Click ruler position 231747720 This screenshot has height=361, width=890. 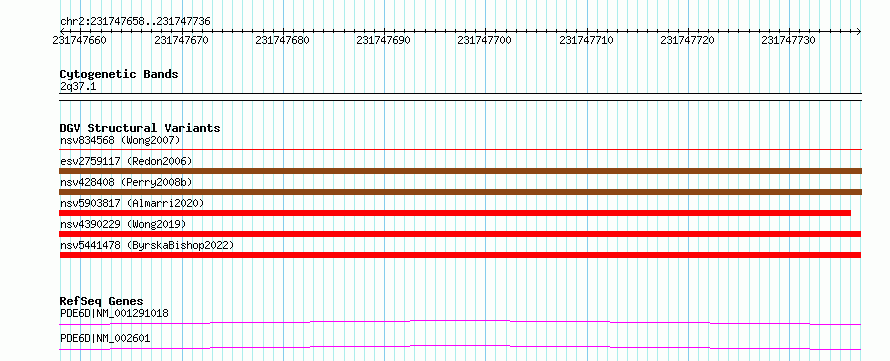pos(687,40)
